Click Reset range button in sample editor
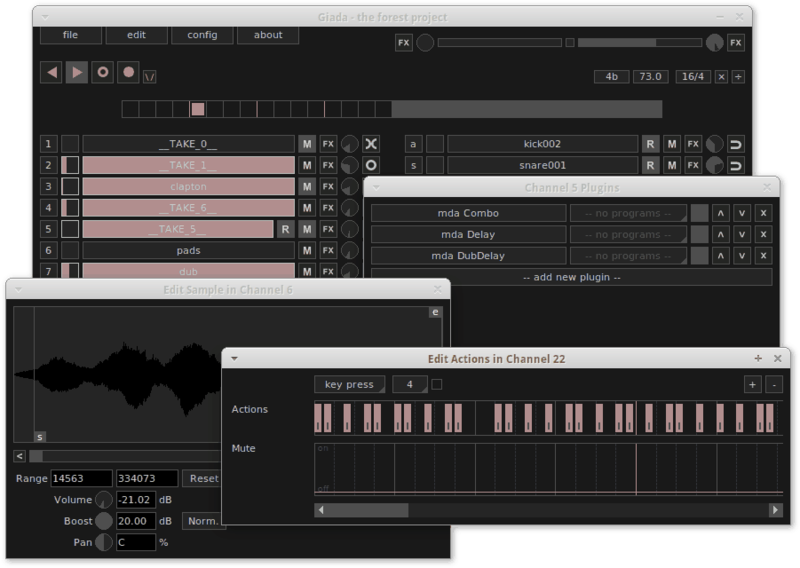 (204, 479)
